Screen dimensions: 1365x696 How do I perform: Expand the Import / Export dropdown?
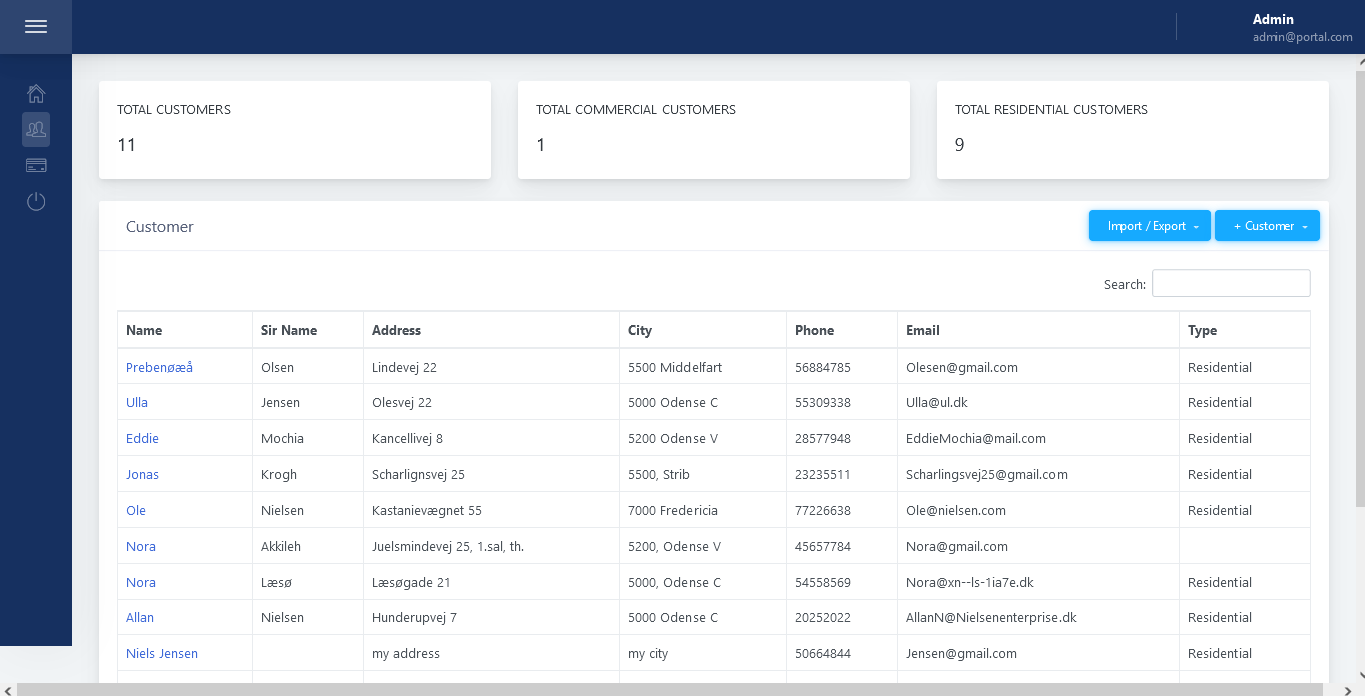click(x=1149, y=226)
